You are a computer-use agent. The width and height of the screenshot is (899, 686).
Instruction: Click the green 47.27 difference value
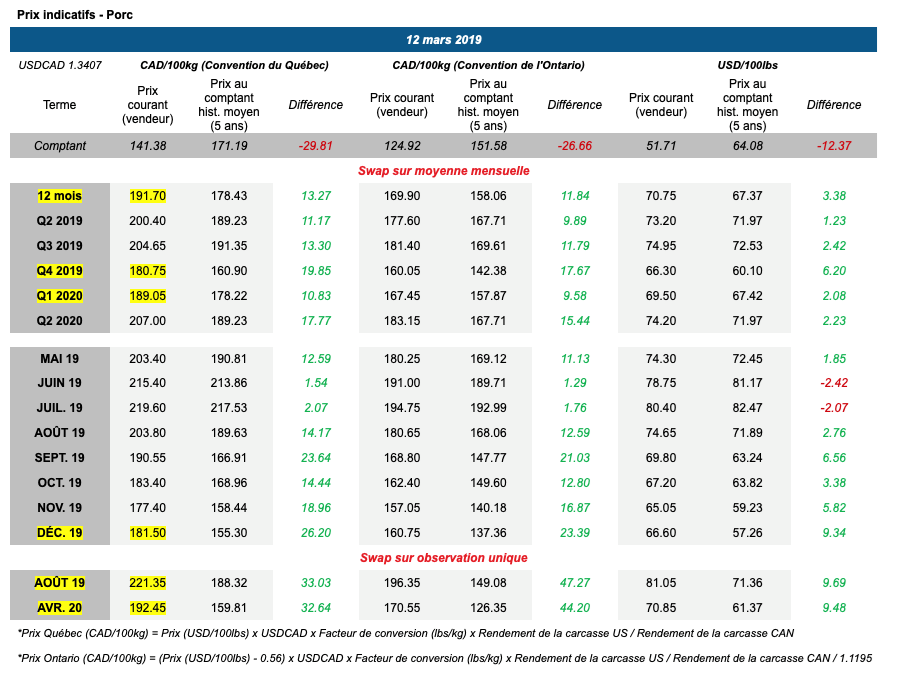pyautogui.click(x=574, y=582)
